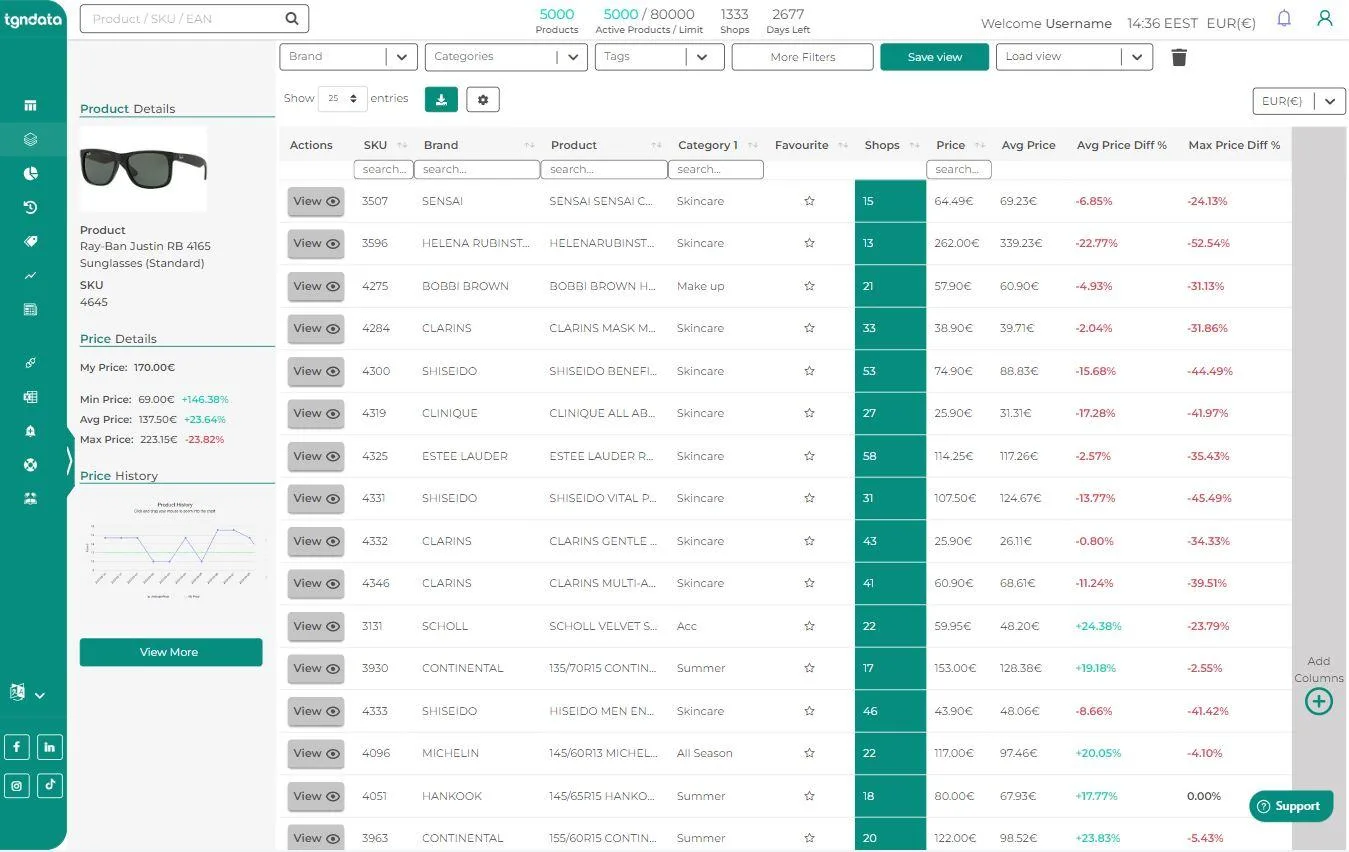Click View button for SKU 4096 MICHELIN
The height and width of the screenshot is (852, 1349).
[316, 753]
